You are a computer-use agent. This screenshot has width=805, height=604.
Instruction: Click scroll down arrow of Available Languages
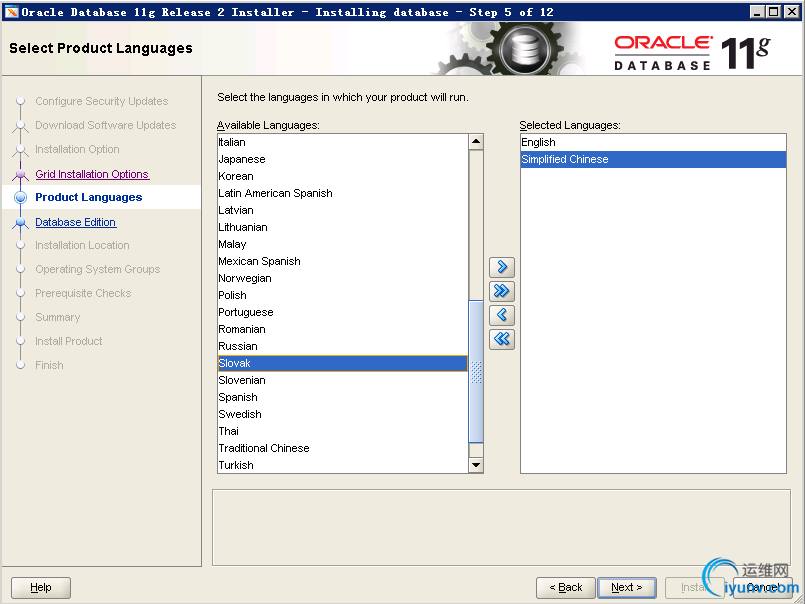[x=476, y=465]
